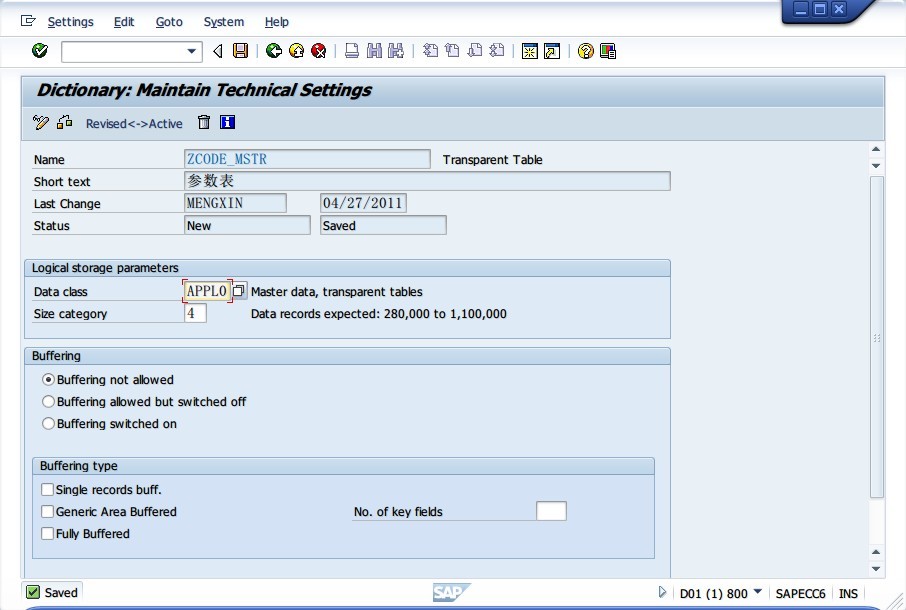
Task: Open the Customize Local Layout icon
Action: (608, 51)
